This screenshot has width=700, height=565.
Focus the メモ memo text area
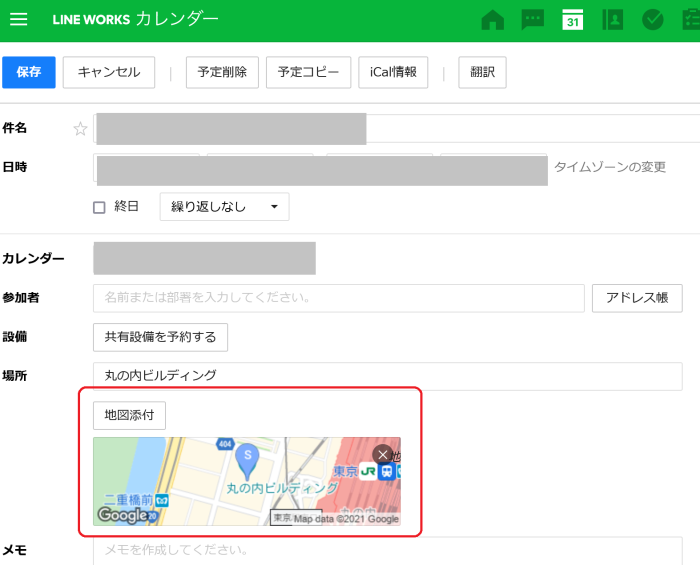click(388, 551)
